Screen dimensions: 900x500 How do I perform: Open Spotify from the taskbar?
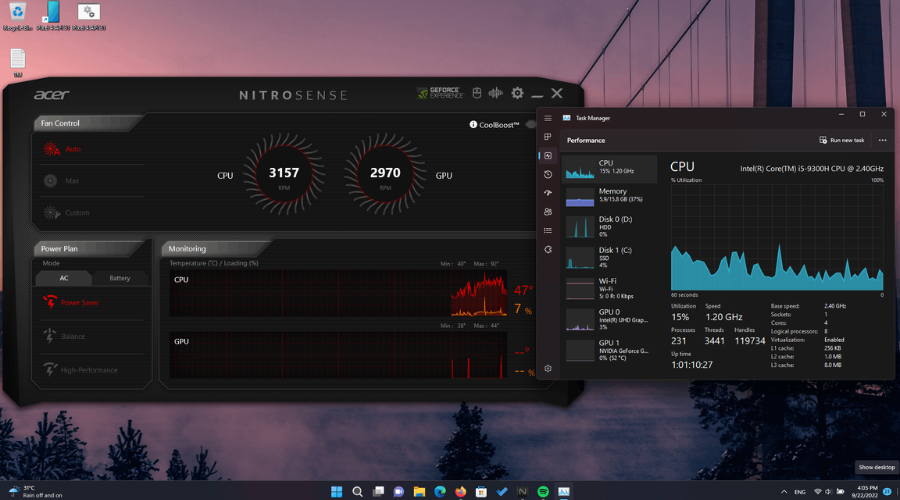coord(543,491)
